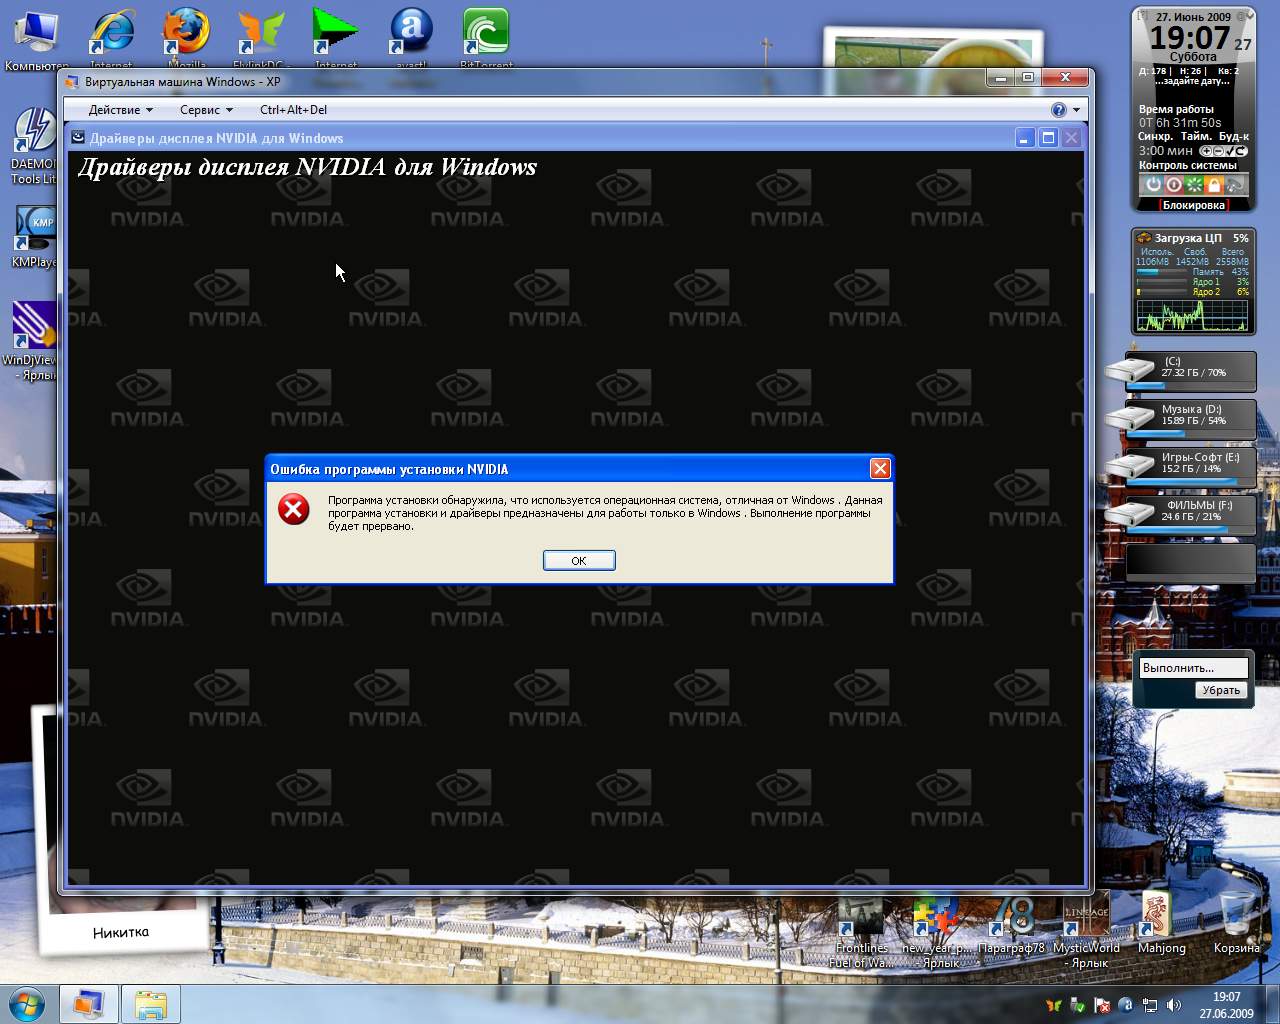
Task: Click taskbar clock showing 19:07
Action: click(1226, 1005)
